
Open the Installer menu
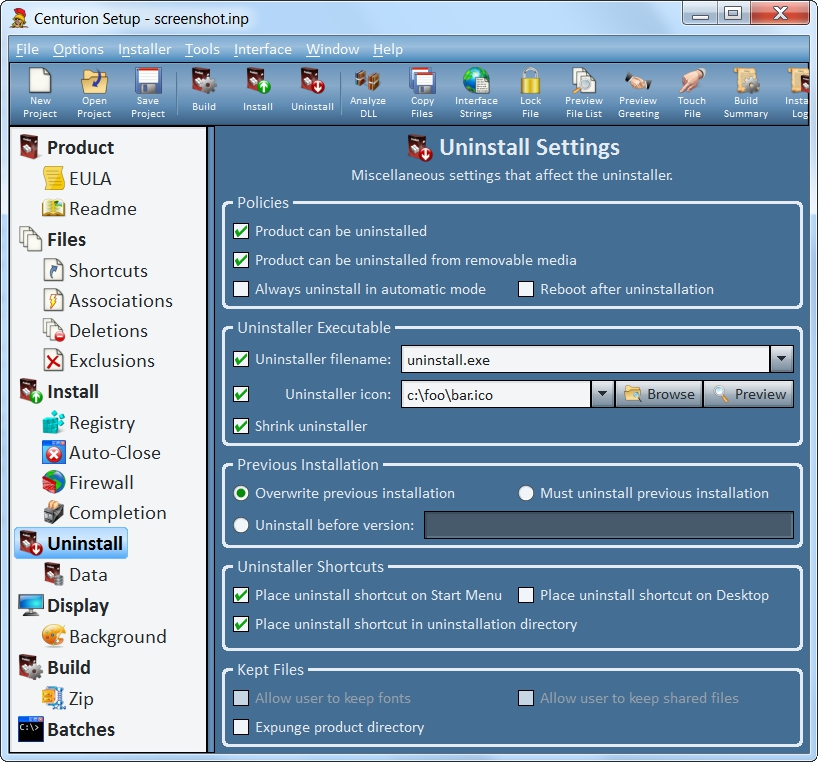[x=145, y=49]
